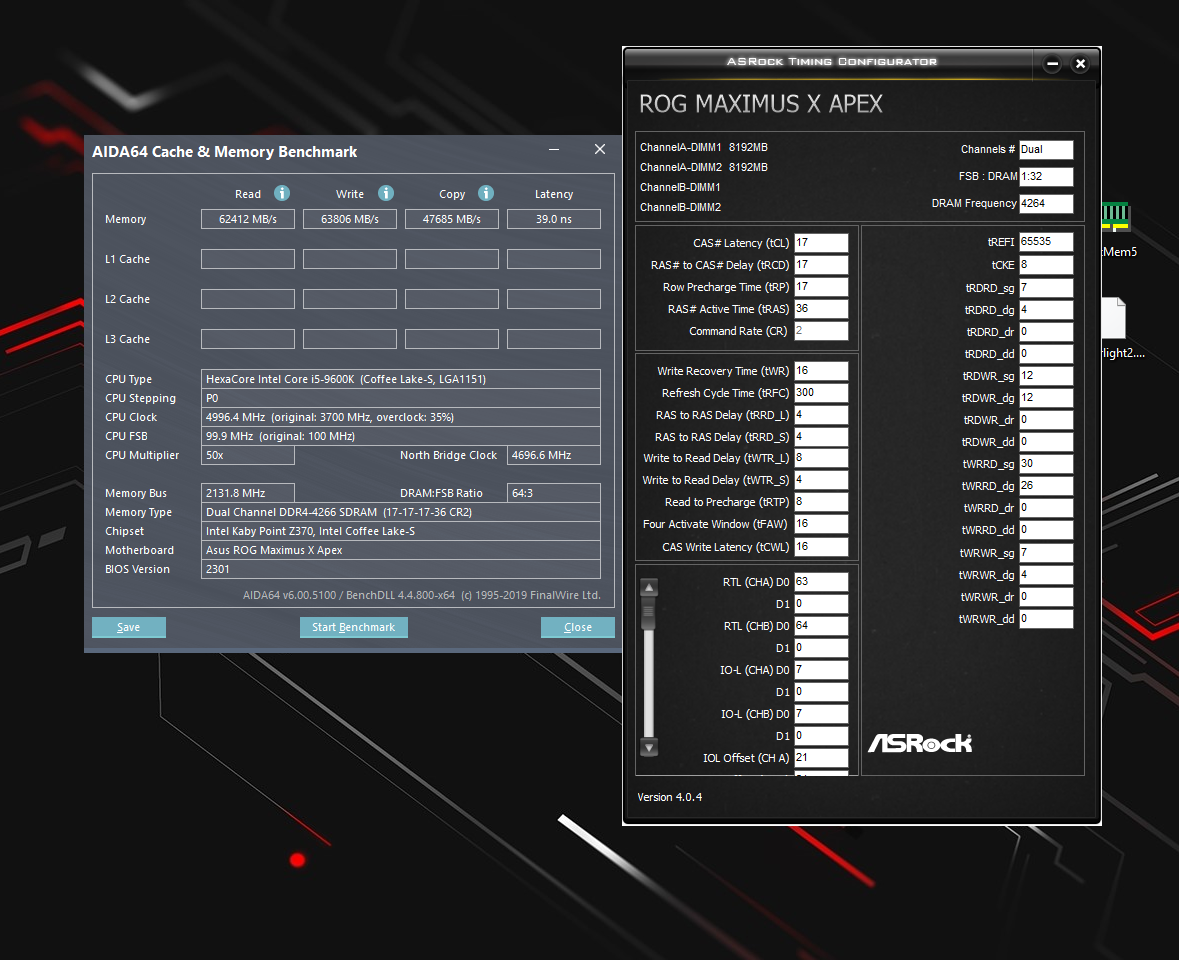
Task: Click the Refresh Cycle Time (tRFC) field
Action: pos(821,392)
